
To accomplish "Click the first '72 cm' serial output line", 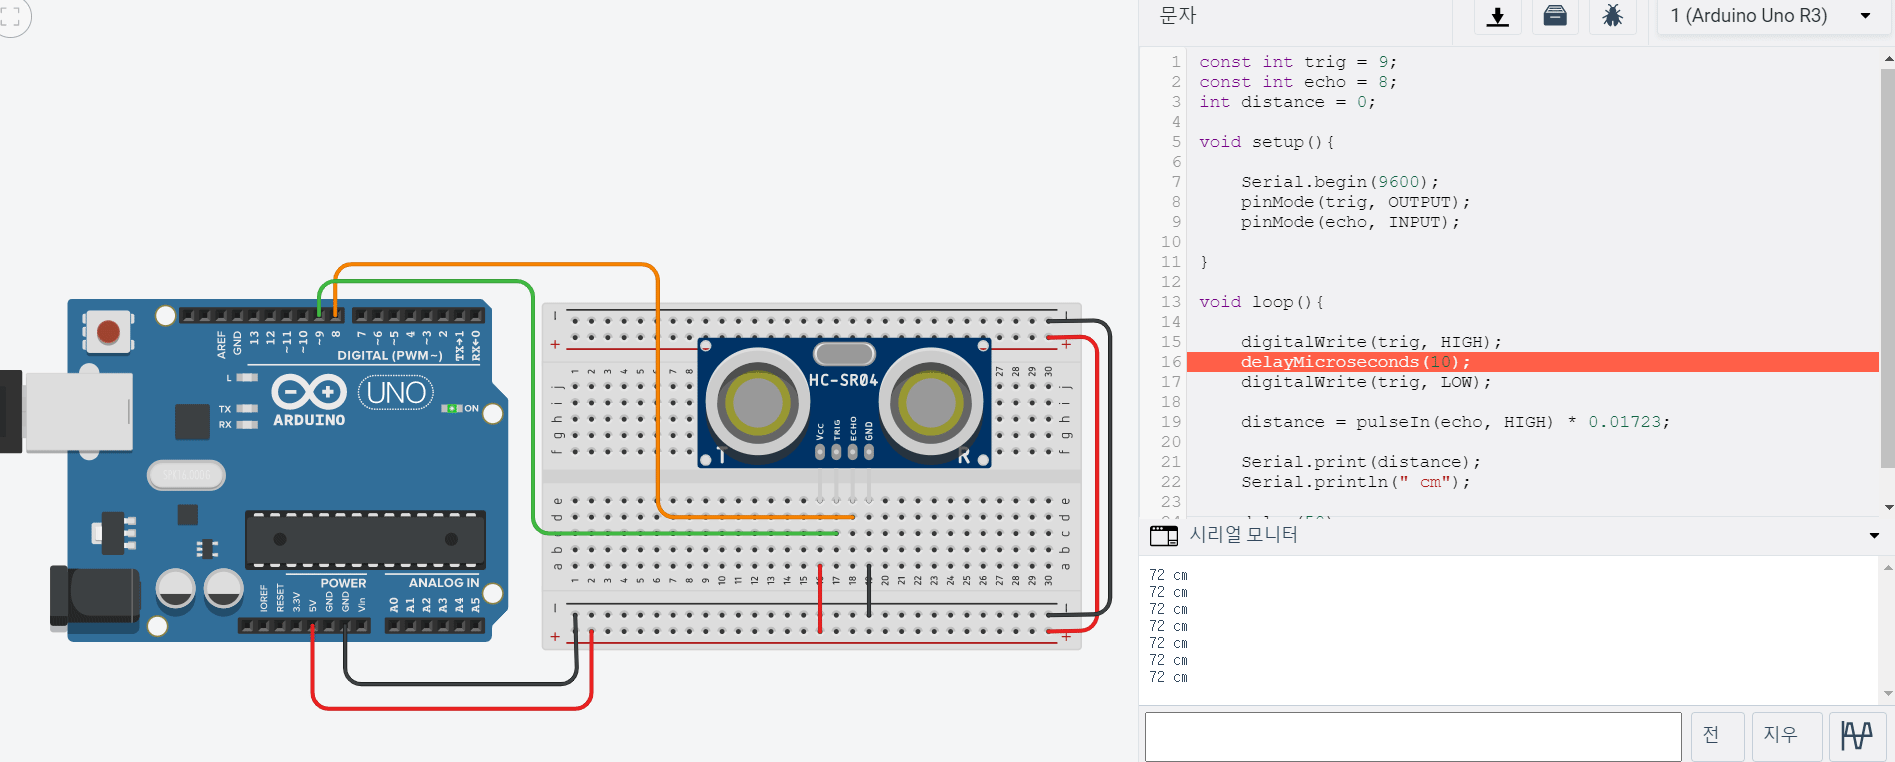I will [1168, 575].
